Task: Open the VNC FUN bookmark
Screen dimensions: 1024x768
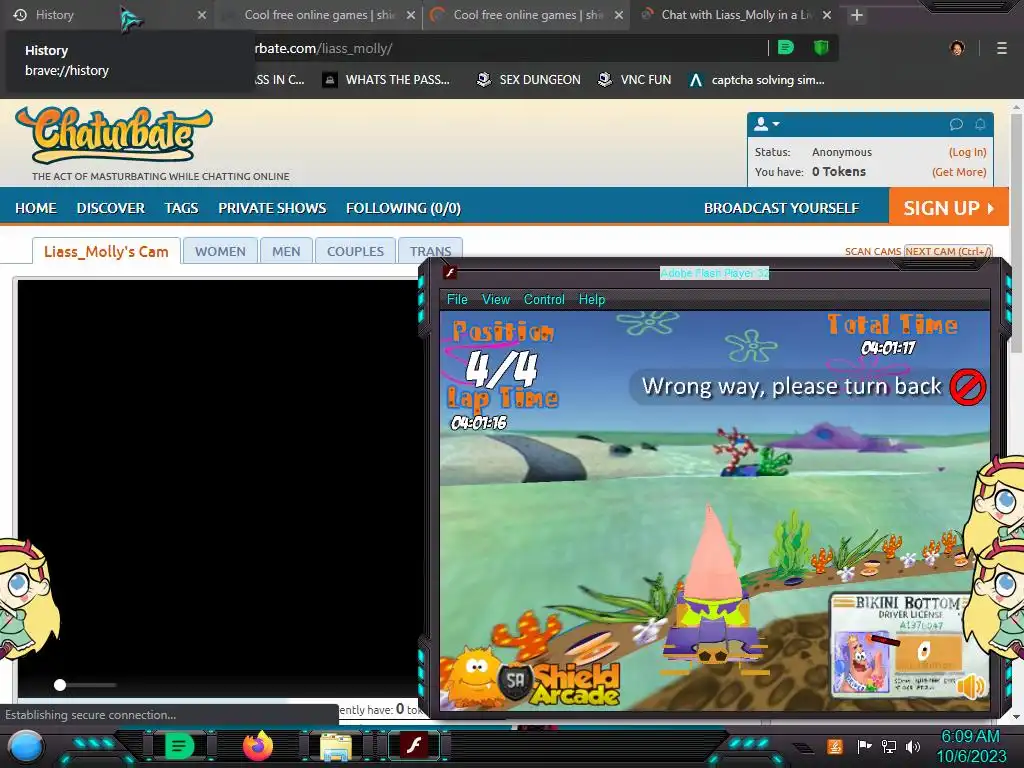Action: 635,80
